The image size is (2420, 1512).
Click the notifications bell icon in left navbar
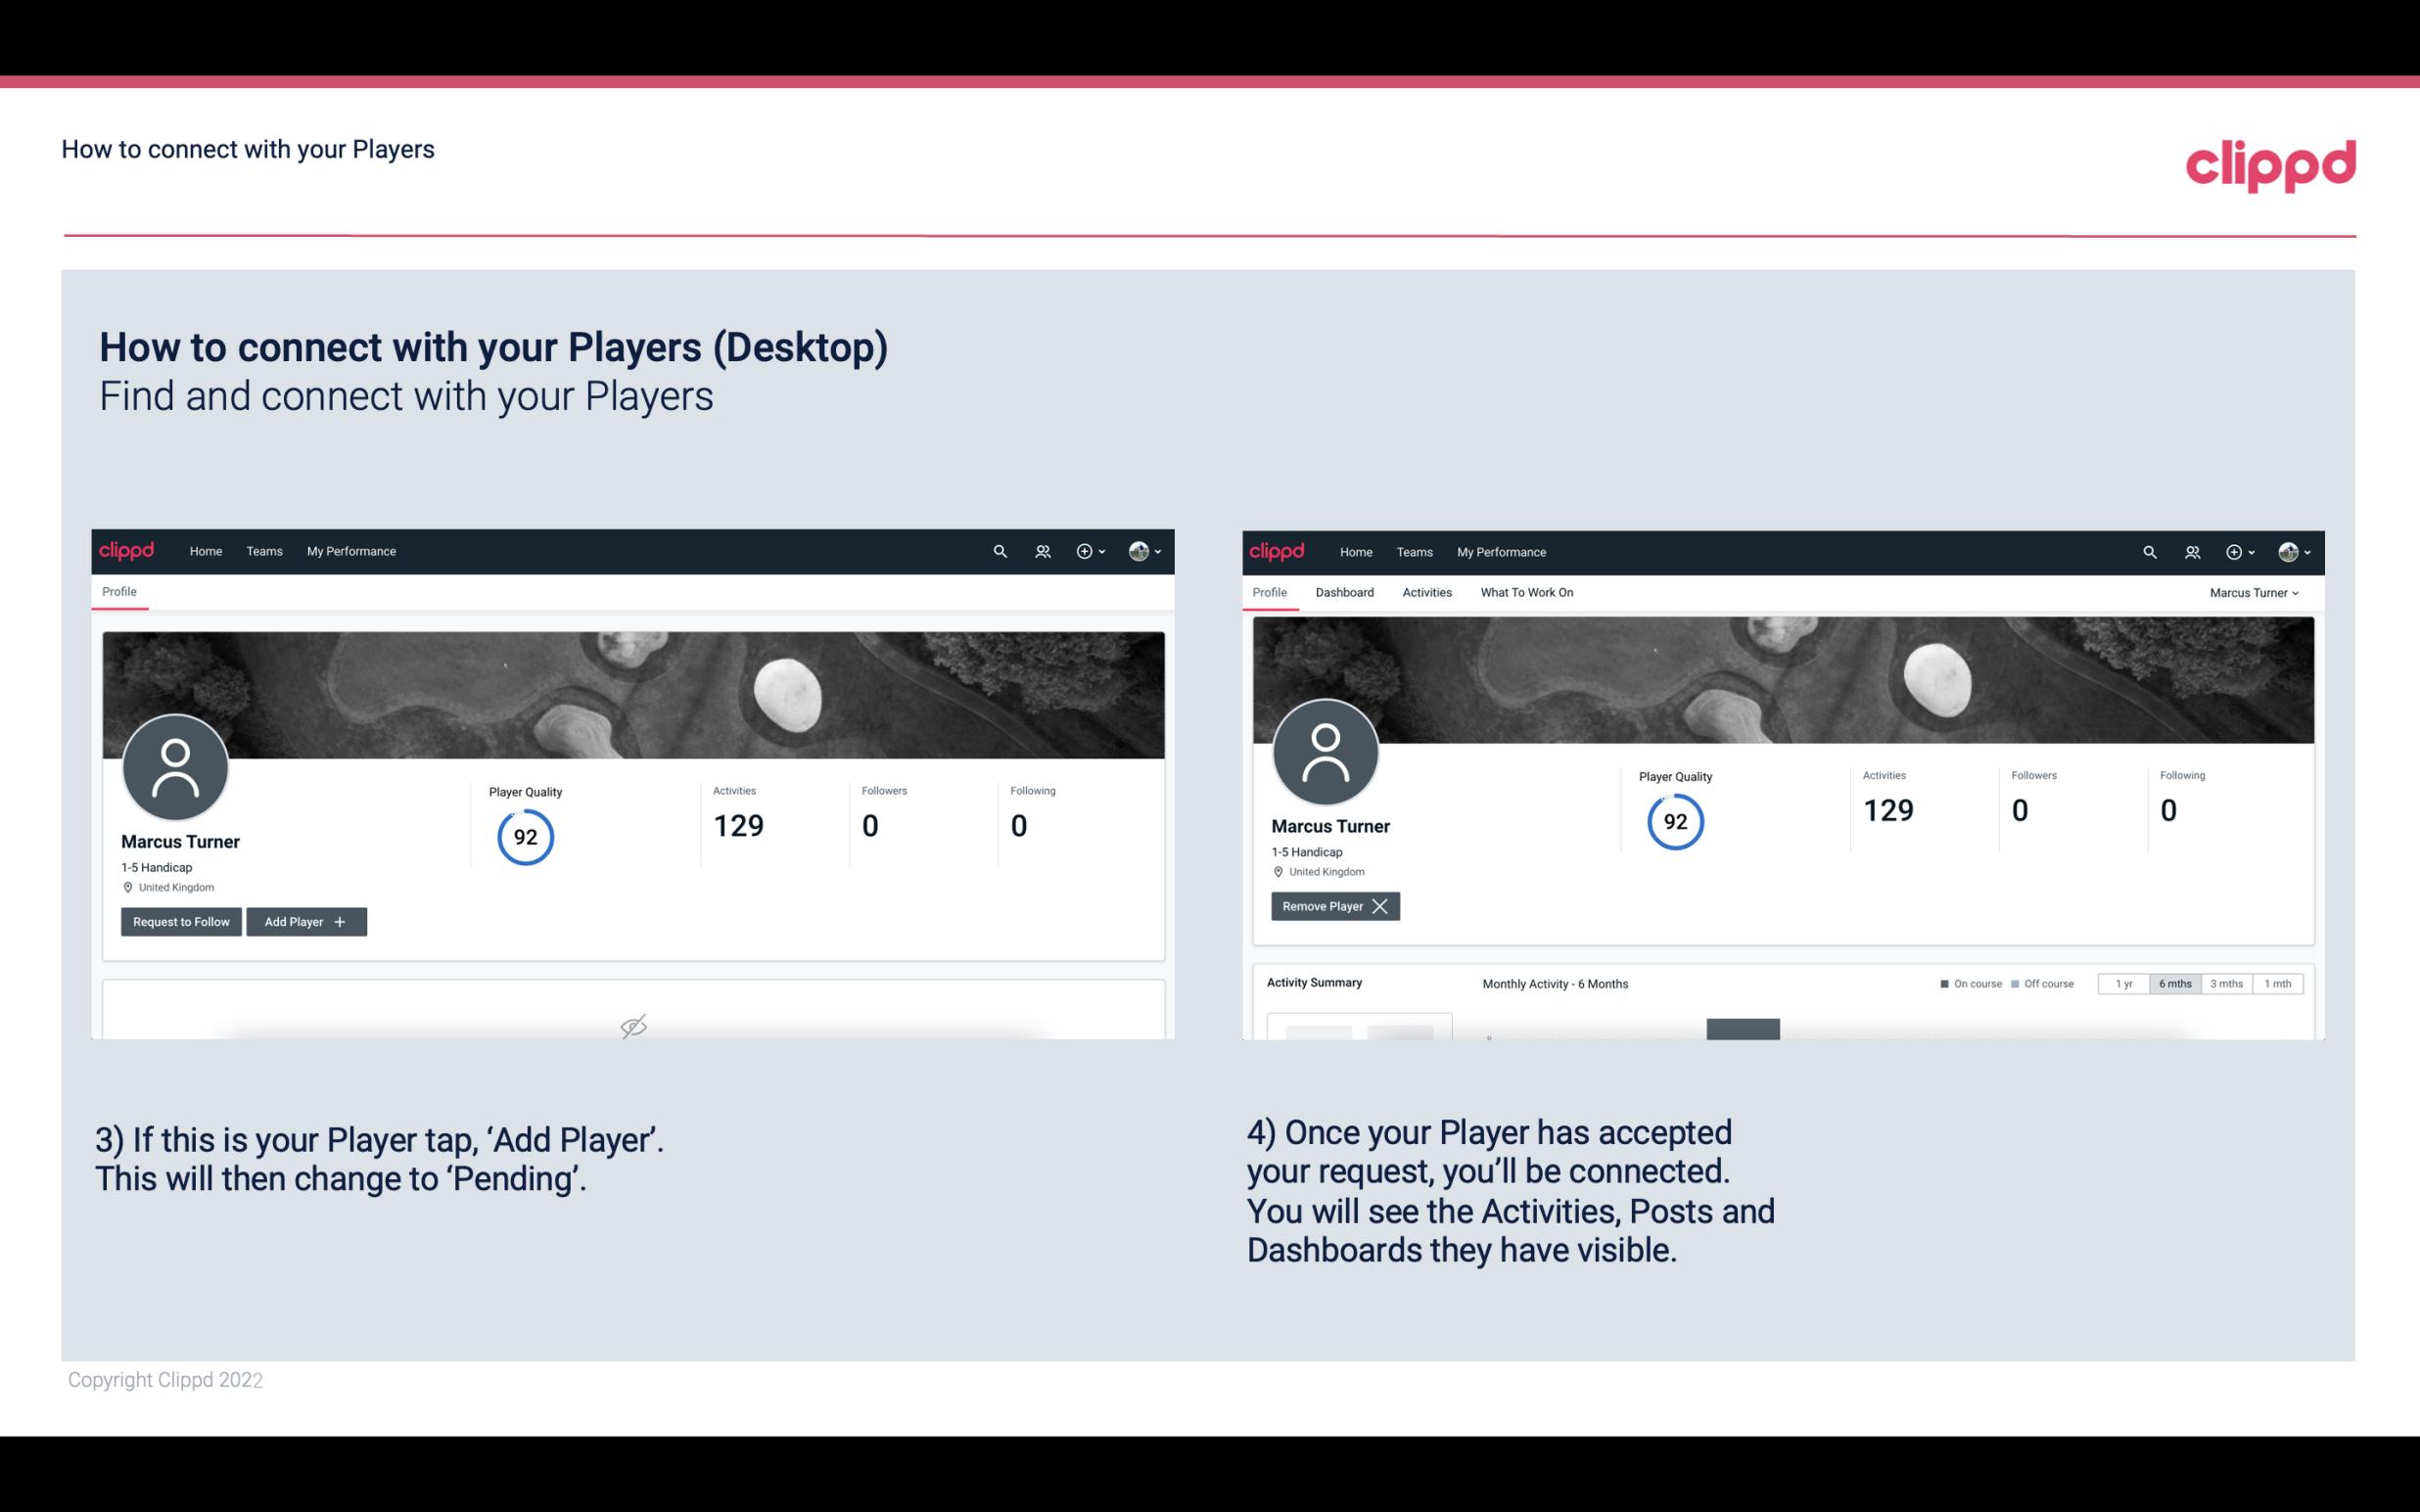click(x=1040, y=552)
